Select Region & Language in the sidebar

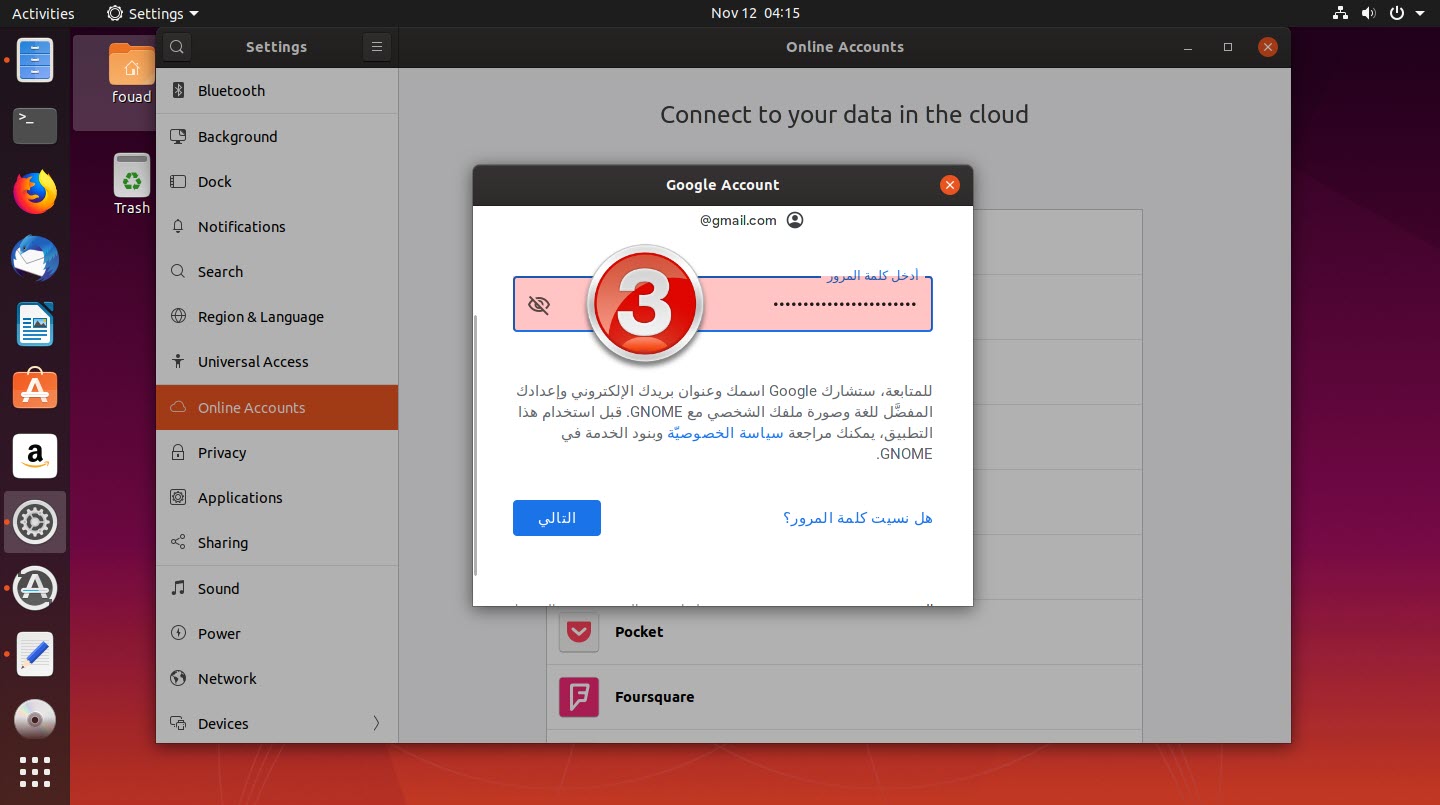277,317
